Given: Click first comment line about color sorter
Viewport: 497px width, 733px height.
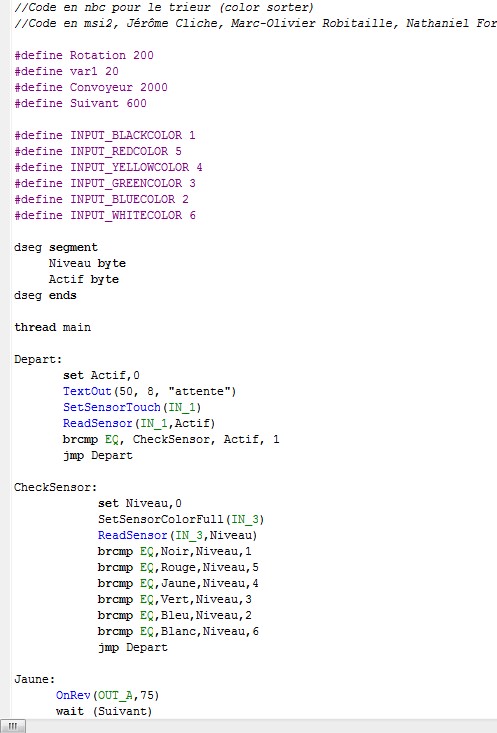Looking at the screenshot, I should [x=164, y=7].
